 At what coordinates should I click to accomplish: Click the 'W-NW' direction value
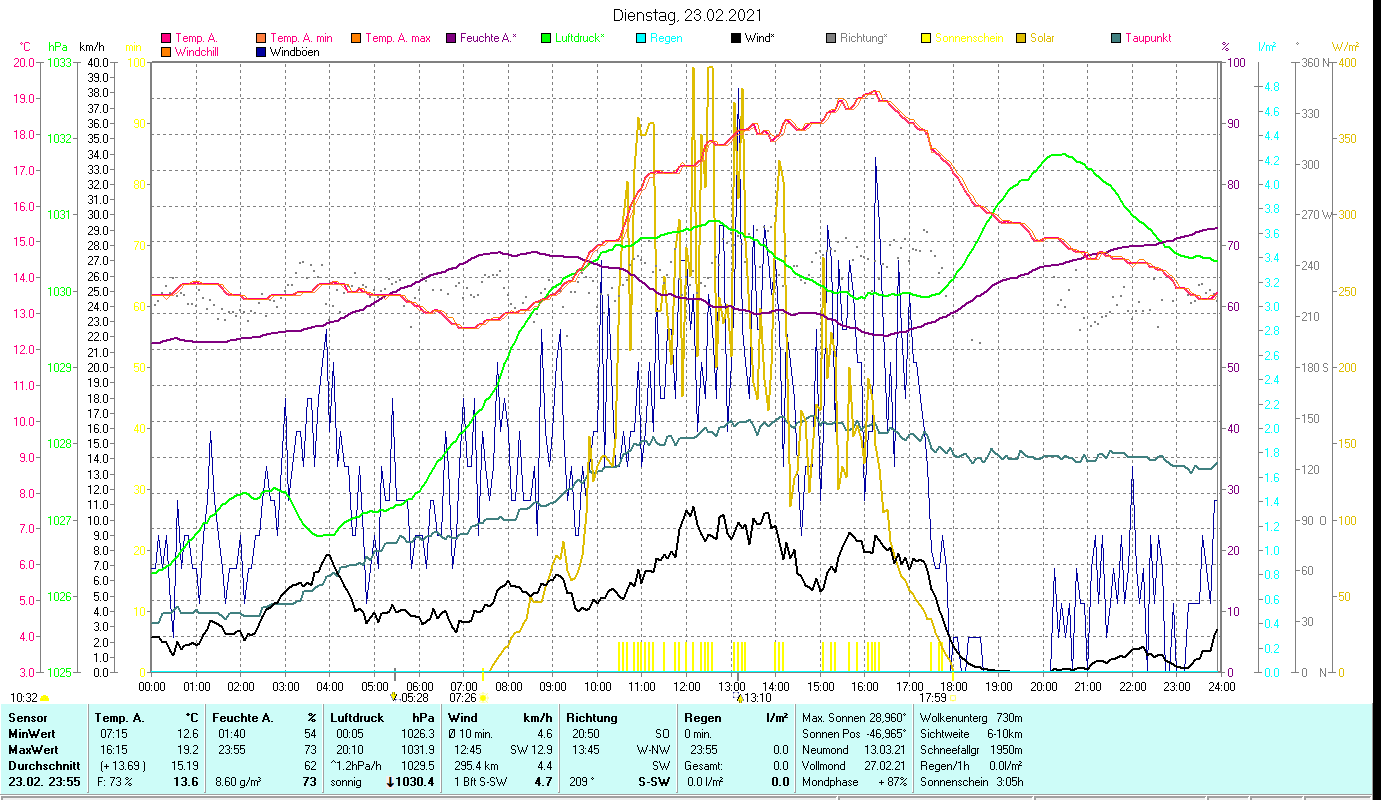click(x=653, y=750)
